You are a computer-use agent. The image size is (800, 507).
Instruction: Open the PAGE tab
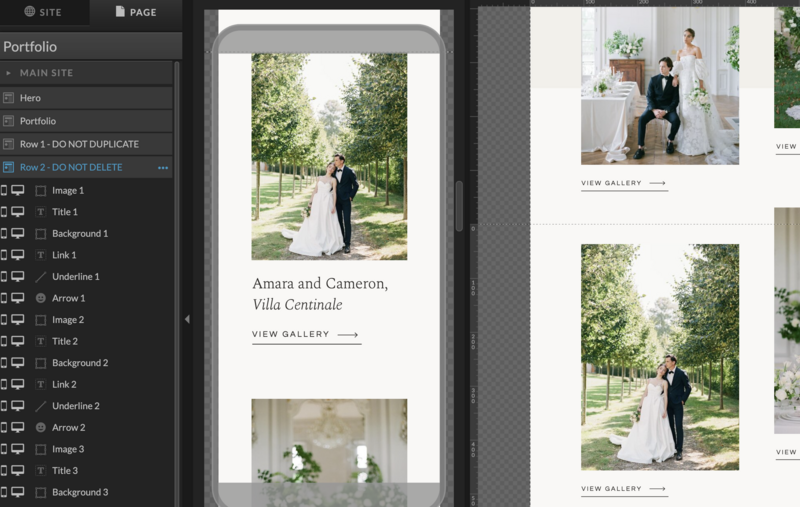point(135,12)
